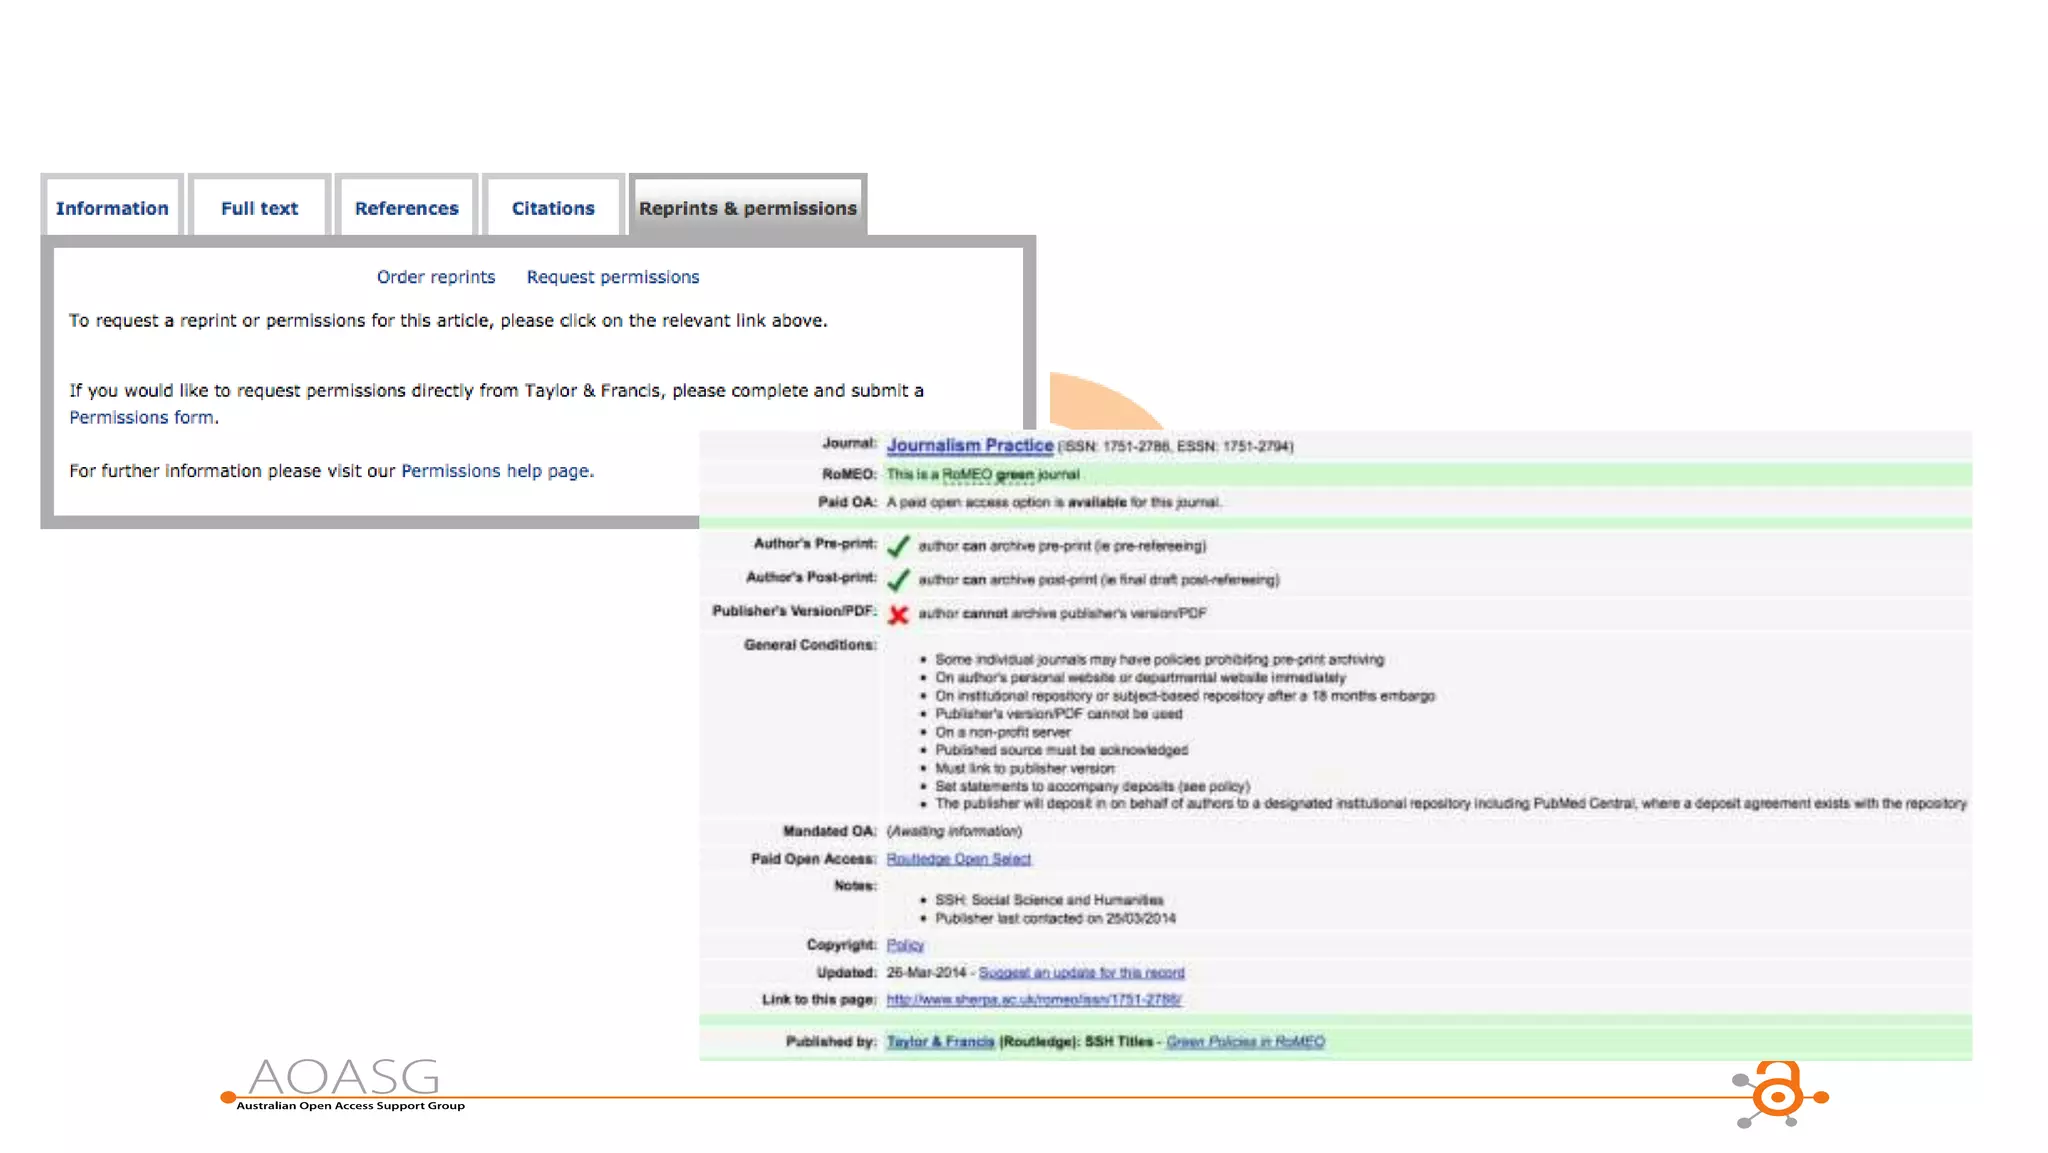The image size is (2048, 1153).
Task: Open the Copyright Policy link
Action: [x=904, y=945]
